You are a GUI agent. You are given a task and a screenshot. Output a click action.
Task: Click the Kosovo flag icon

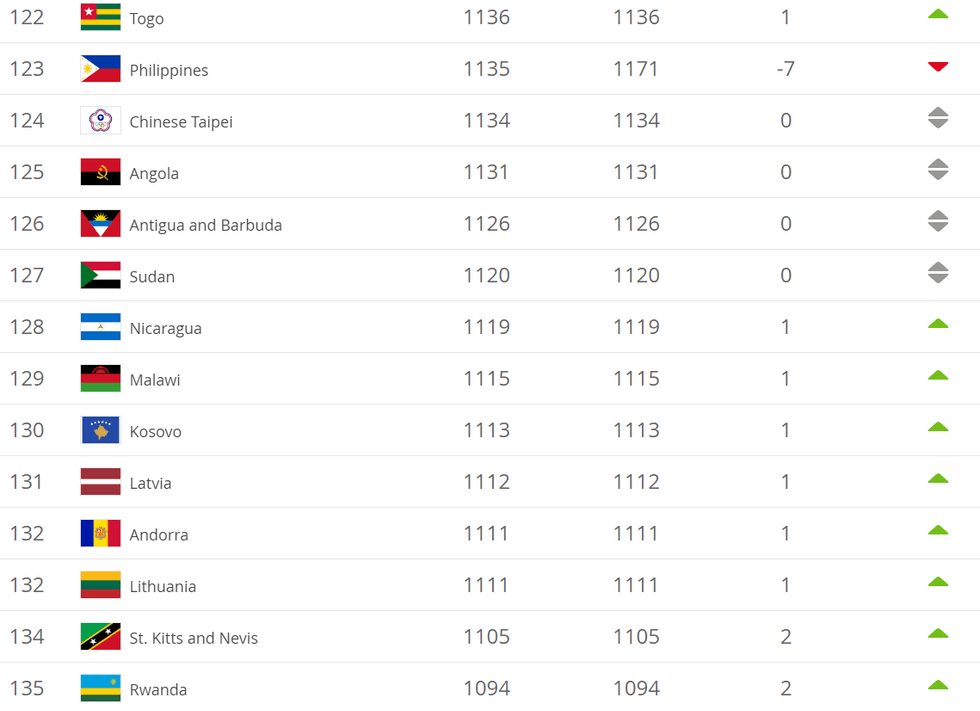coord(100,430)
